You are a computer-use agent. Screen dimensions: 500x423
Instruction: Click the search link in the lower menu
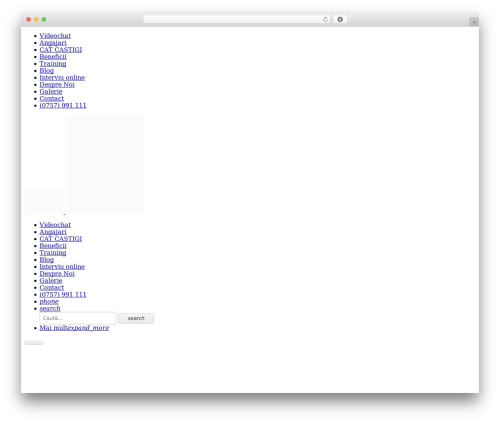tap(50, 309)
